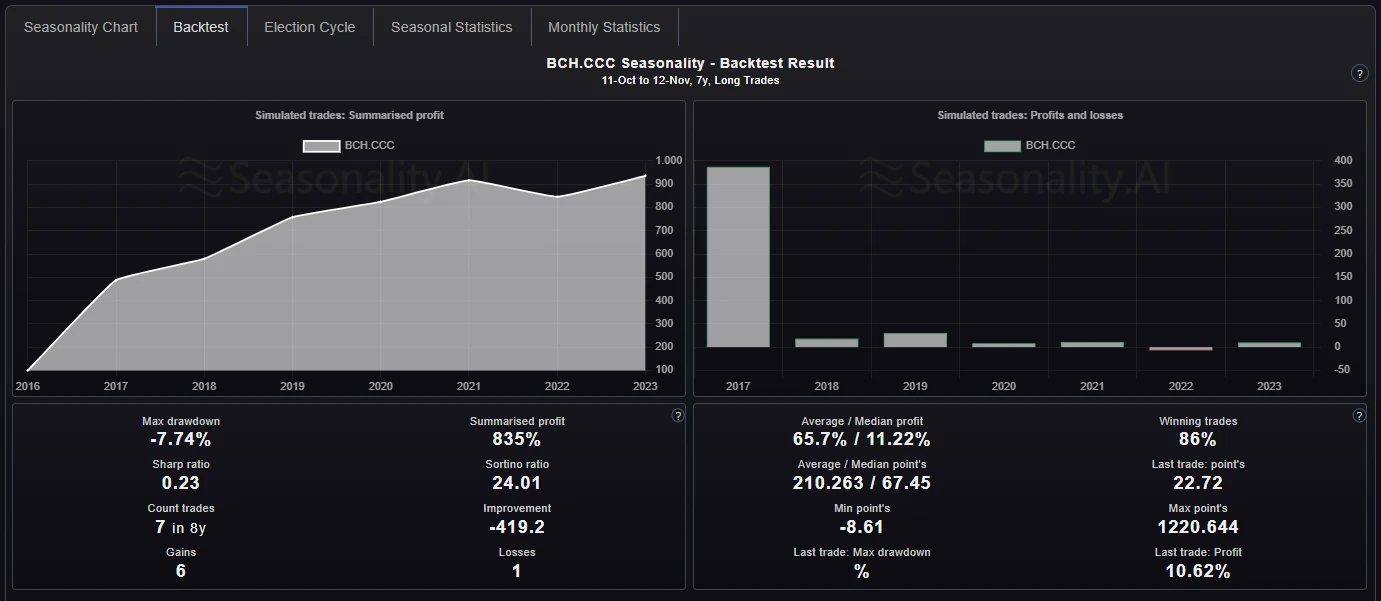The image size is (1381, 601).
Task: Click the Seasonality.AI watermark on the losses chart
Action: pyautogui.click(x=1018, y=175)
